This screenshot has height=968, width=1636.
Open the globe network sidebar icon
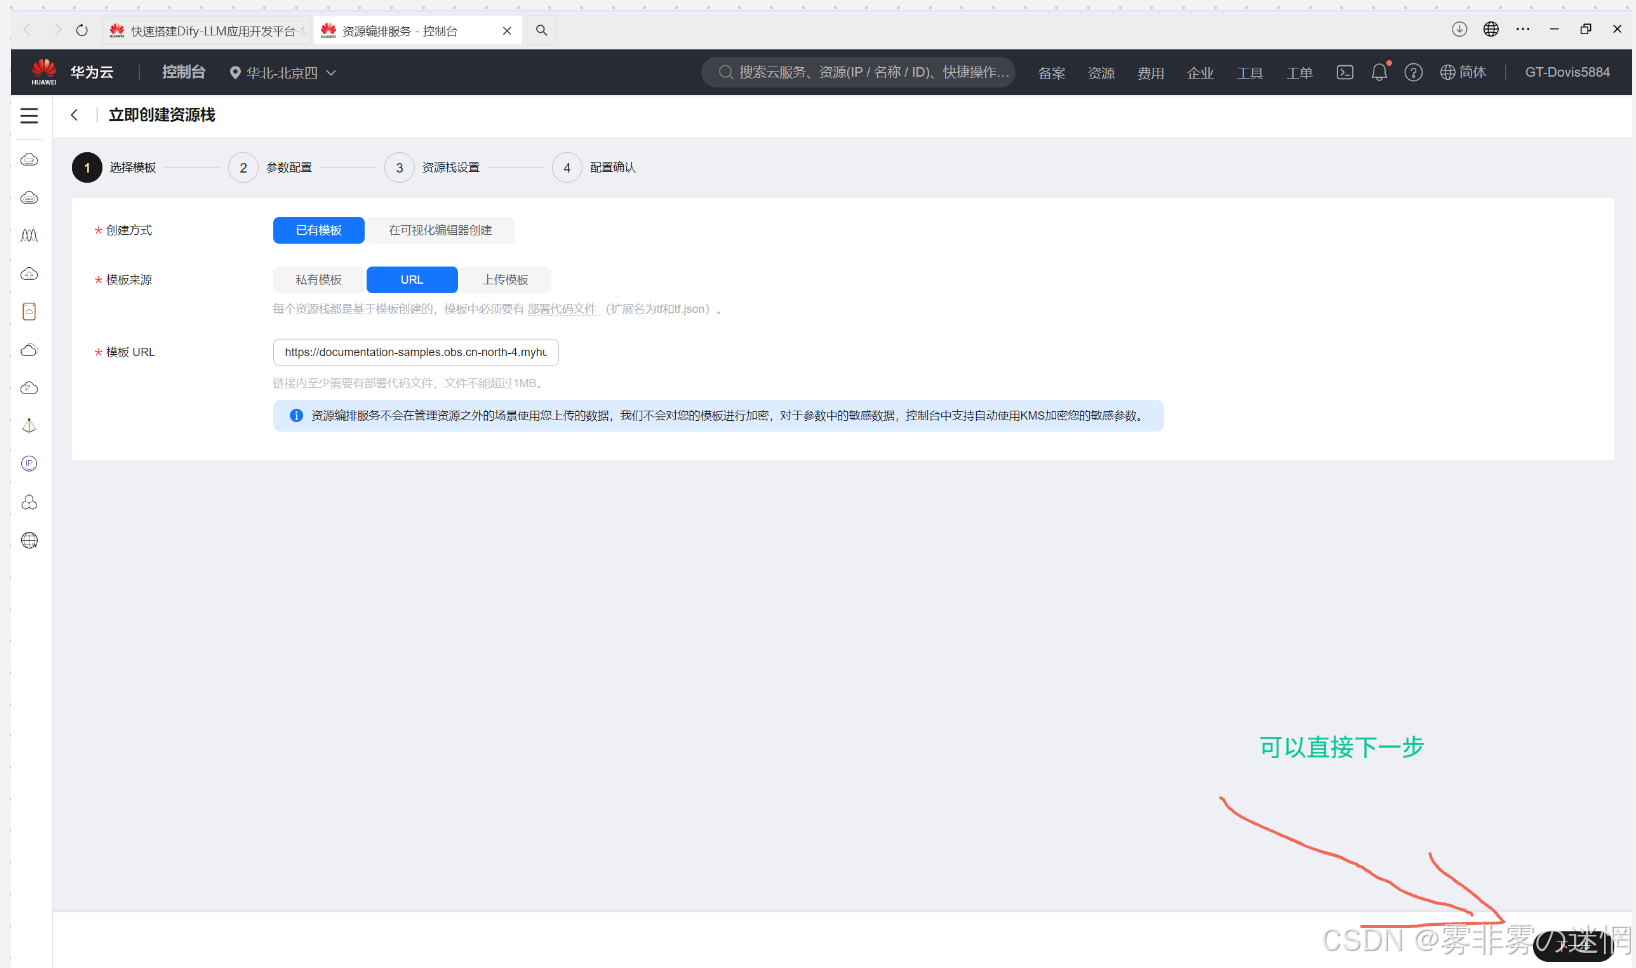[30, 541]
